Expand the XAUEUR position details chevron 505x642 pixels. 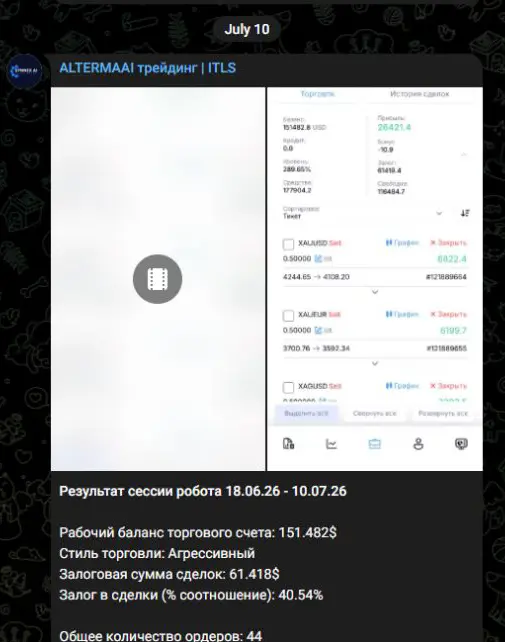[375, 364]
